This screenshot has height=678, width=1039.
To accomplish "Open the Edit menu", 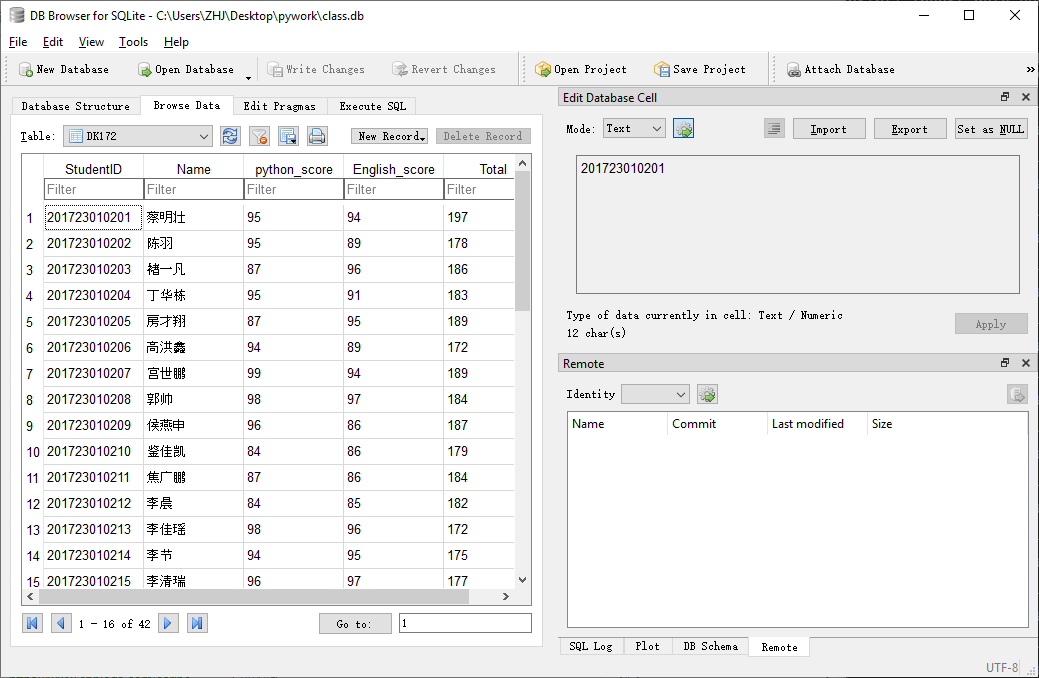I will [x=52, y=42].
